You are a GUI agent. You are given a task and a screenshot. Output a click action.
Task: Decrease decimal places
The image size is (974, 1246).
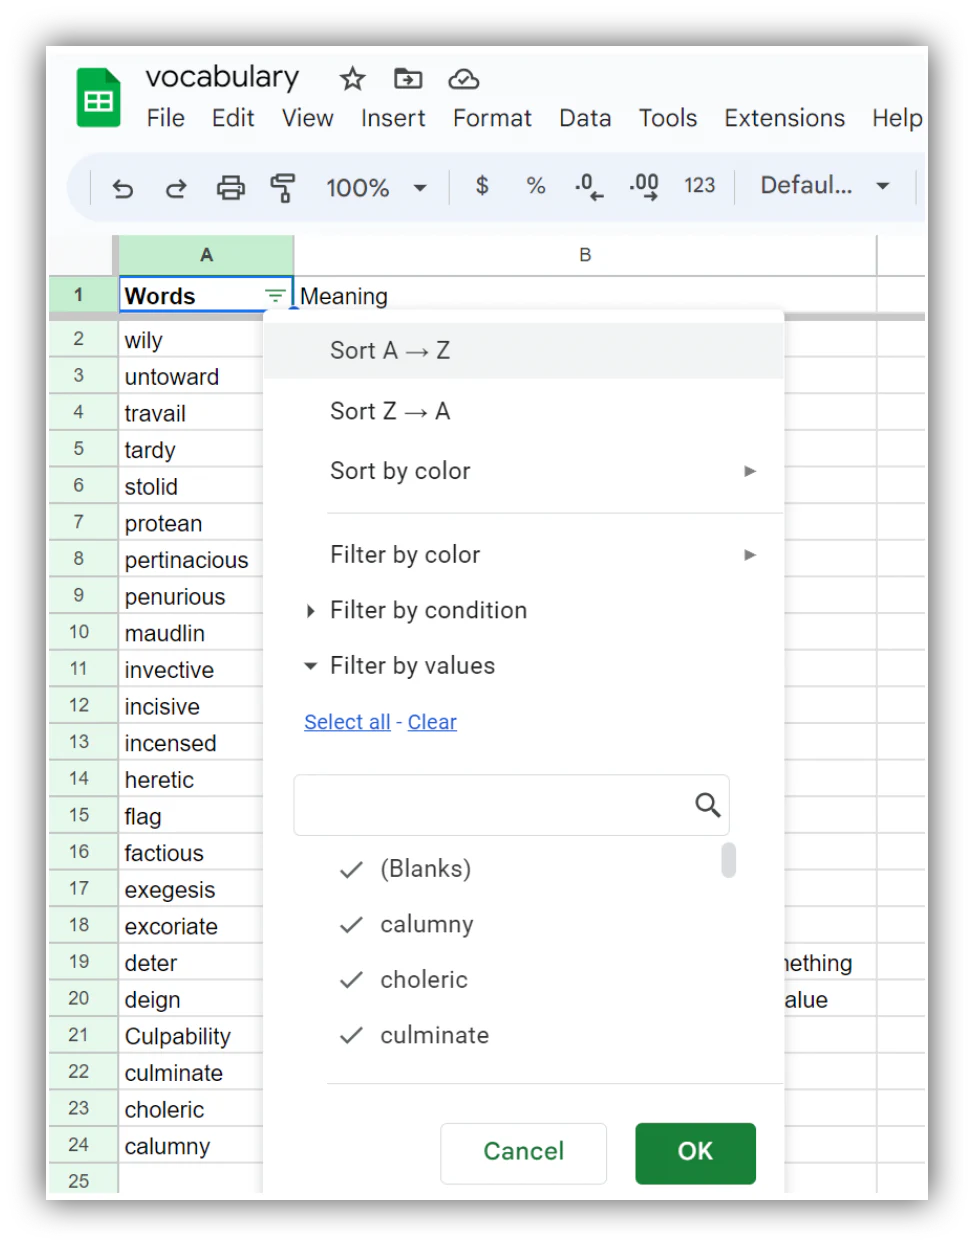pyautogui.click(x=589, y=186)
